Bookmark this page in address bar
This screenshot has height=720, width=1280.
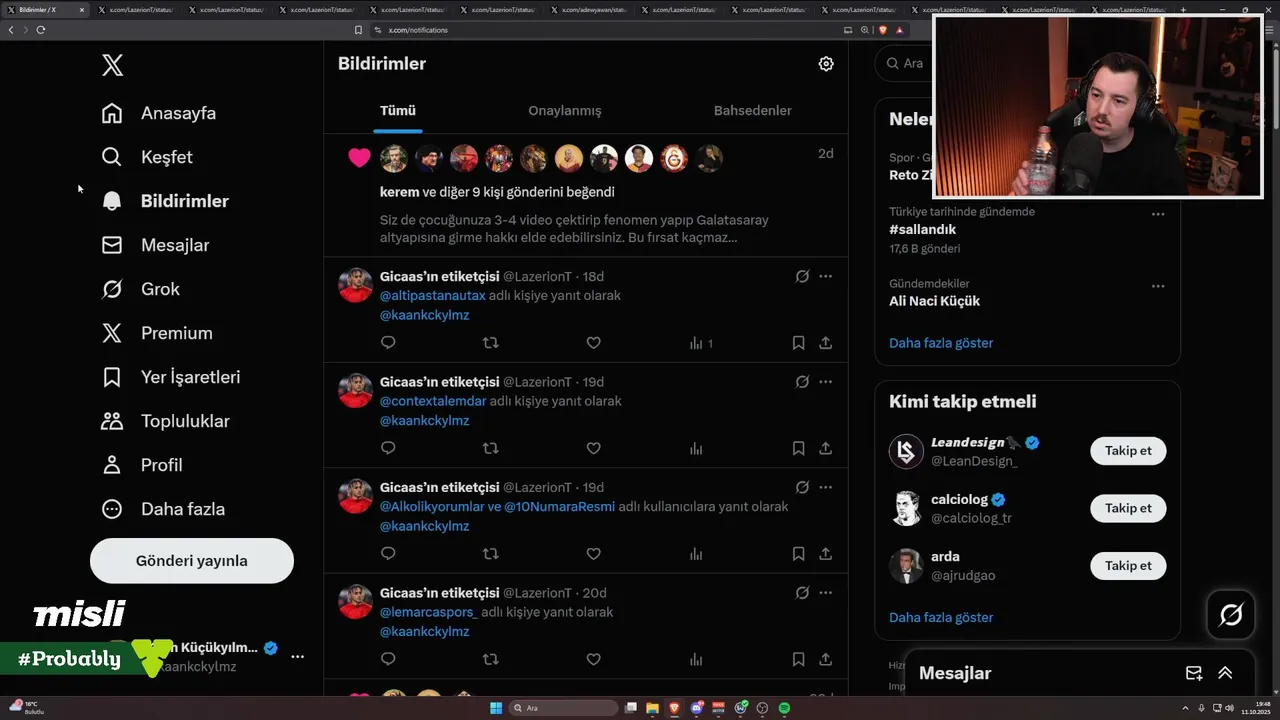[x=358, y=30]
